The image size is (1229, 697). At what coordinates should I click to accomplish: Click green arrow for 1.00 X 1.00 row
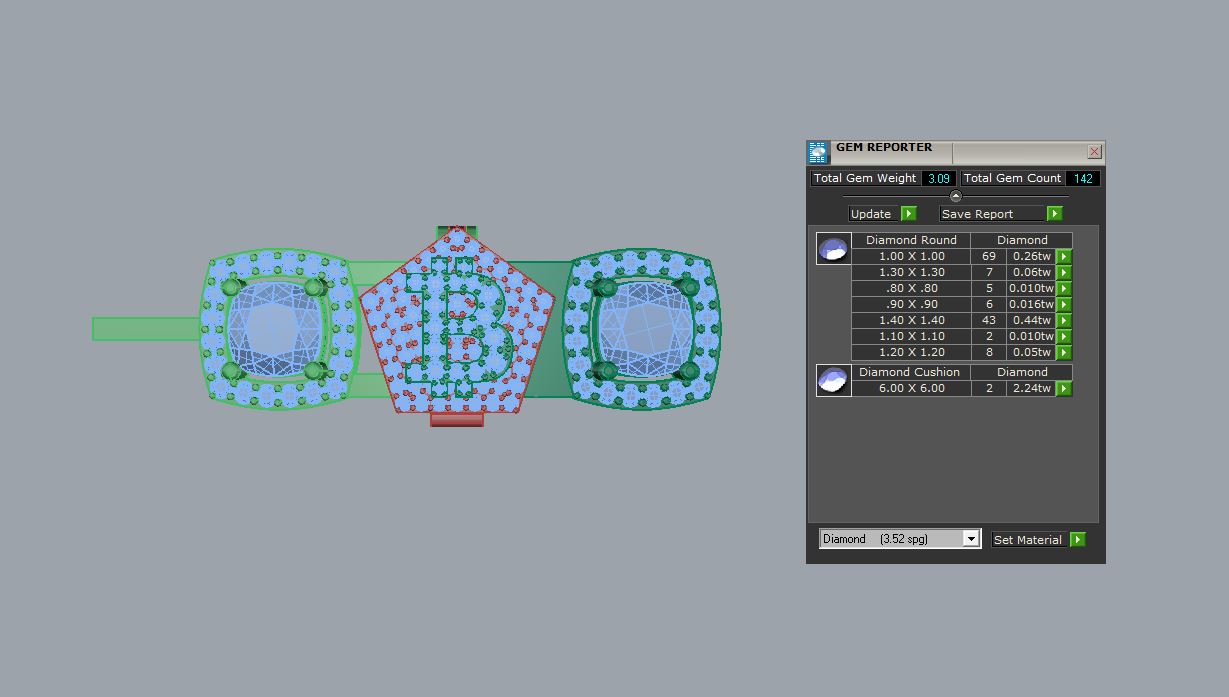click(x=1064, y=257)
